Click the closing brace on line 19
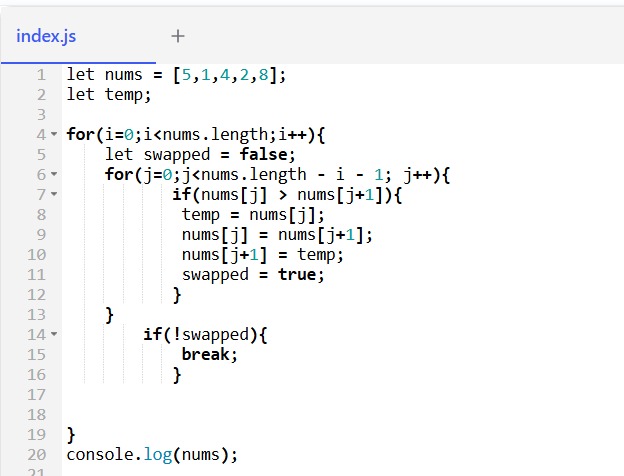Viewport: 624px width, 476px height. coord(71,435)
